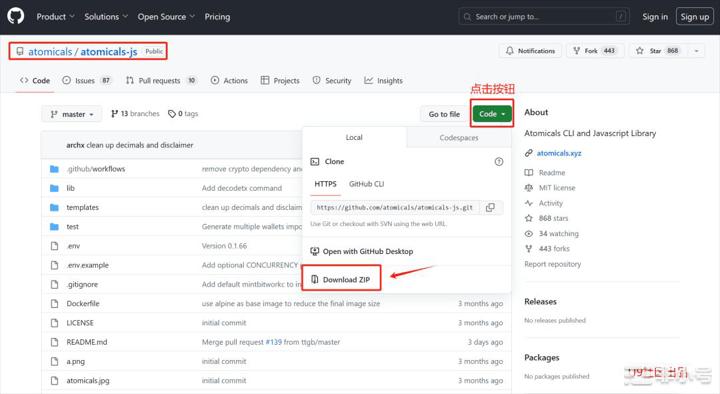Open the Product dropdown menu
Screen dimensions: 720x394
(55, 17)
